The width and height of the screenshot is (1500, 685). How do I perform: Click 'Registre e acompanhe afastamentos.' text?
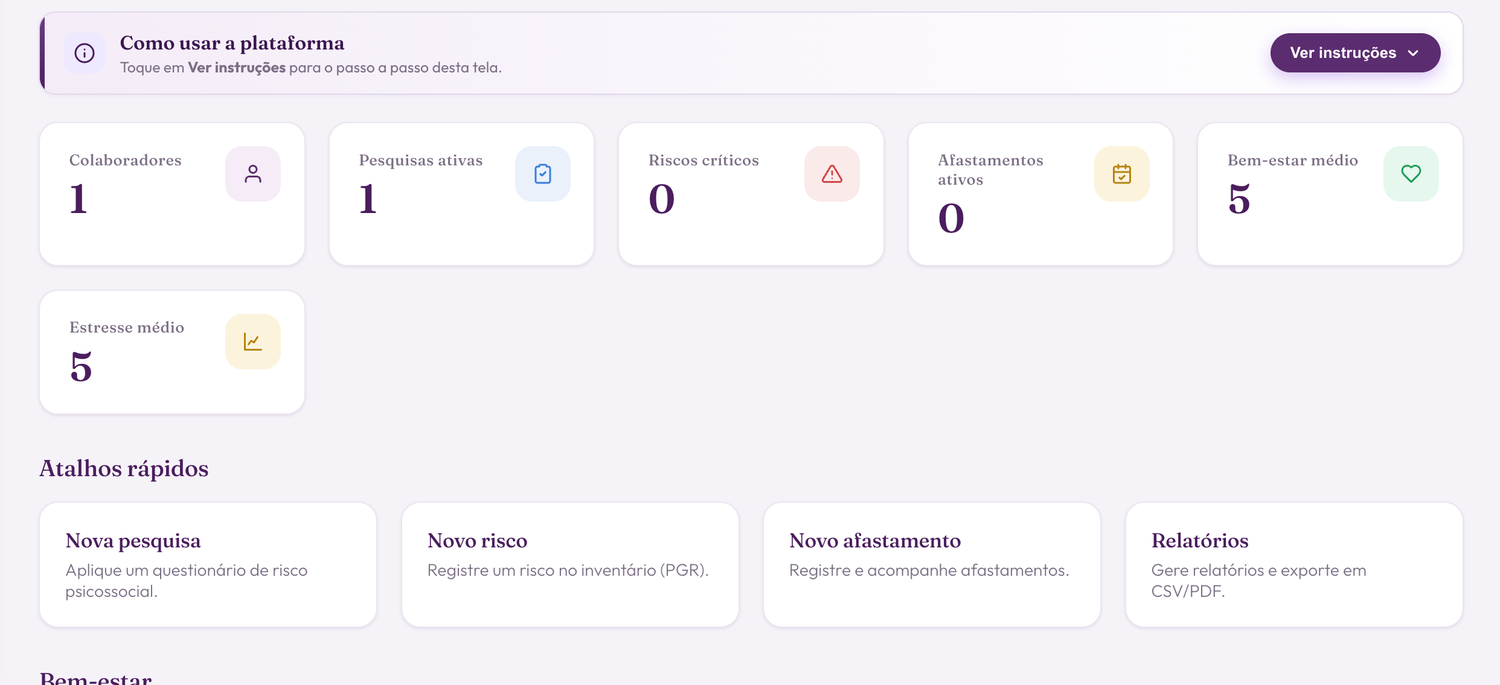(x=929, y=571)
